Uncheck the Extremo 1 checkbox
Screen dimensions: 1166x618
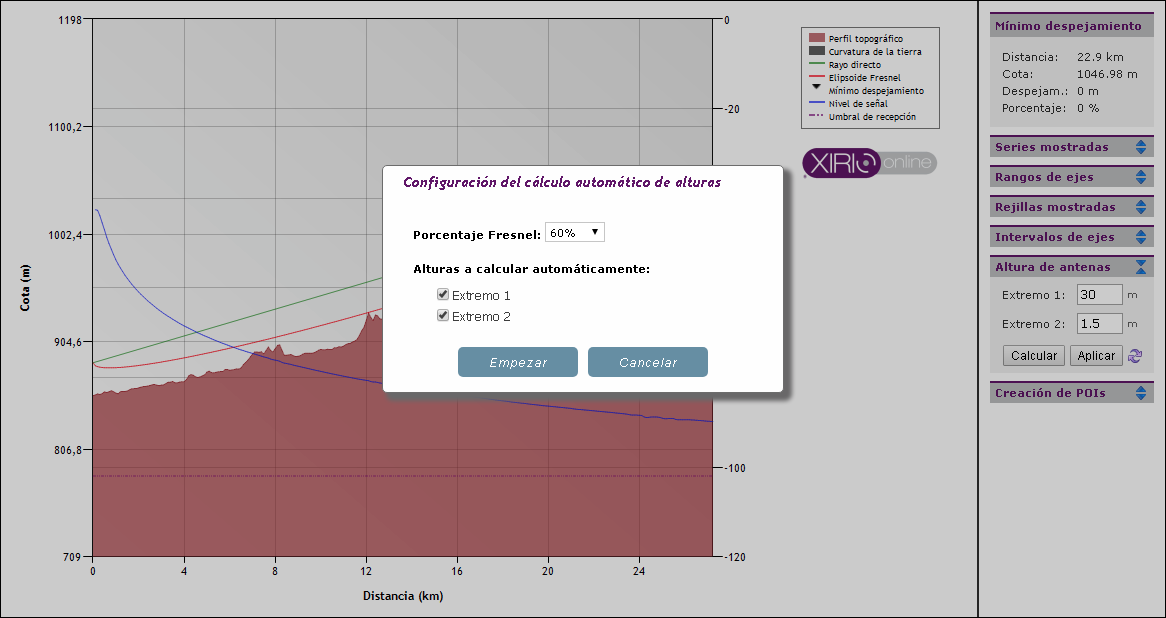point(443,295)
